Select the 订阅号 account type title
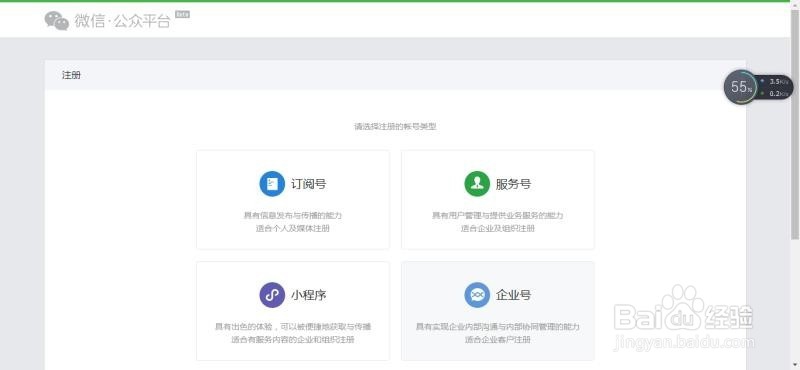Viewport: 800px width, 370px height. tap(309, 184)
